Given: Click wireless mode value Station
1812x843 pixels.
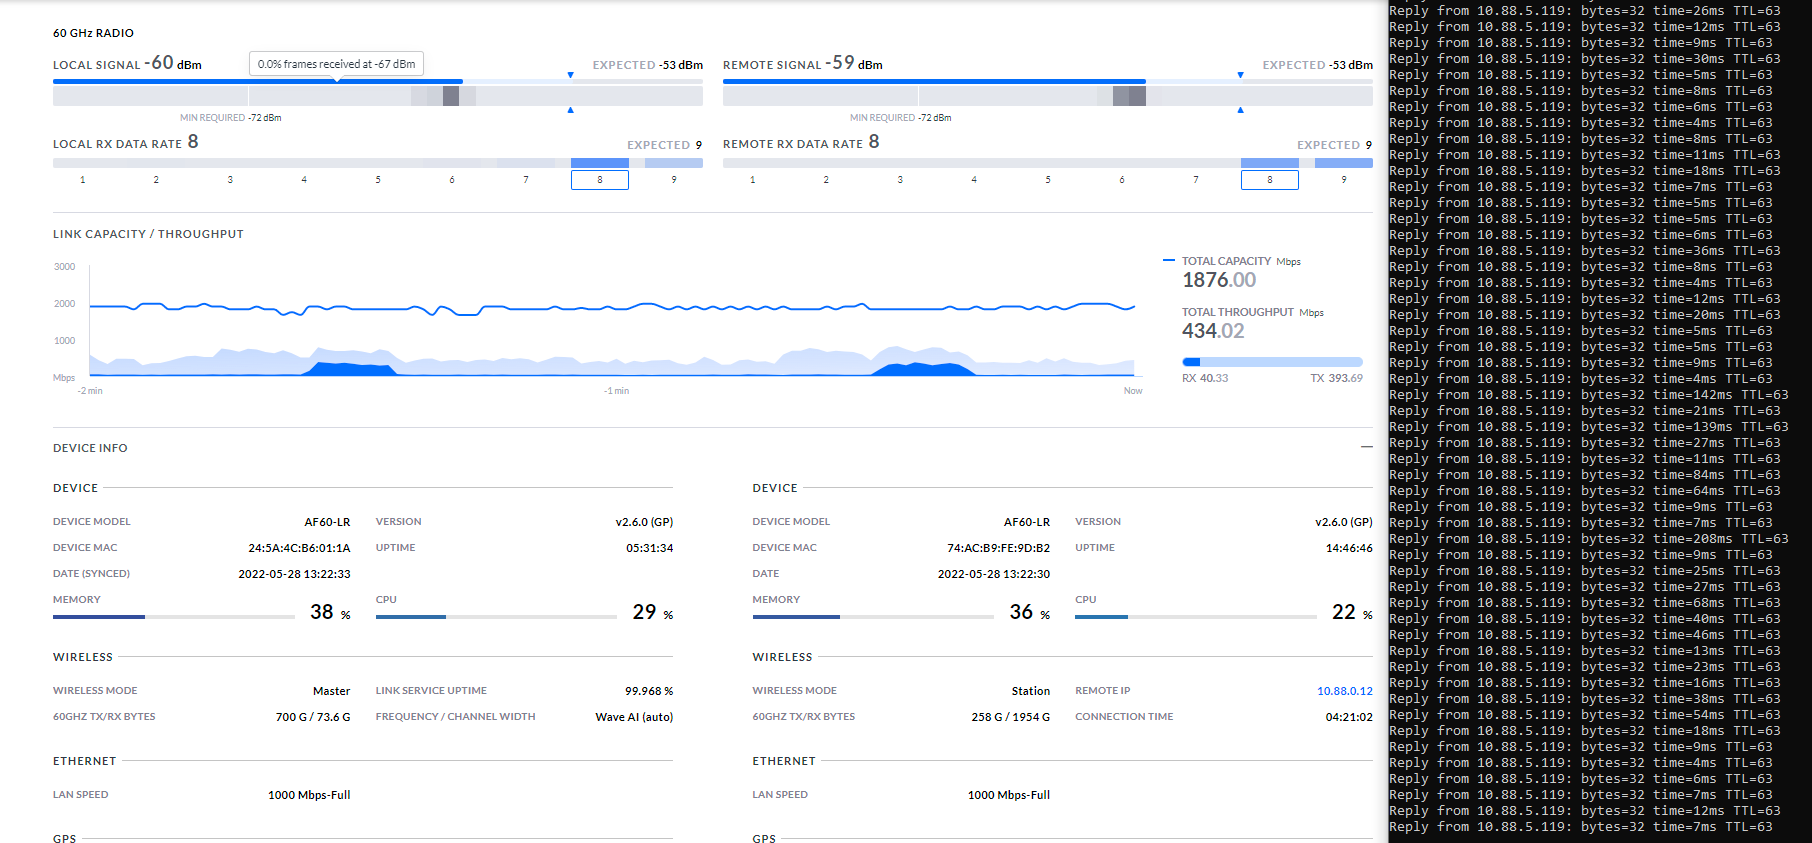Looking at the screenshot, I should (1030, 691).
